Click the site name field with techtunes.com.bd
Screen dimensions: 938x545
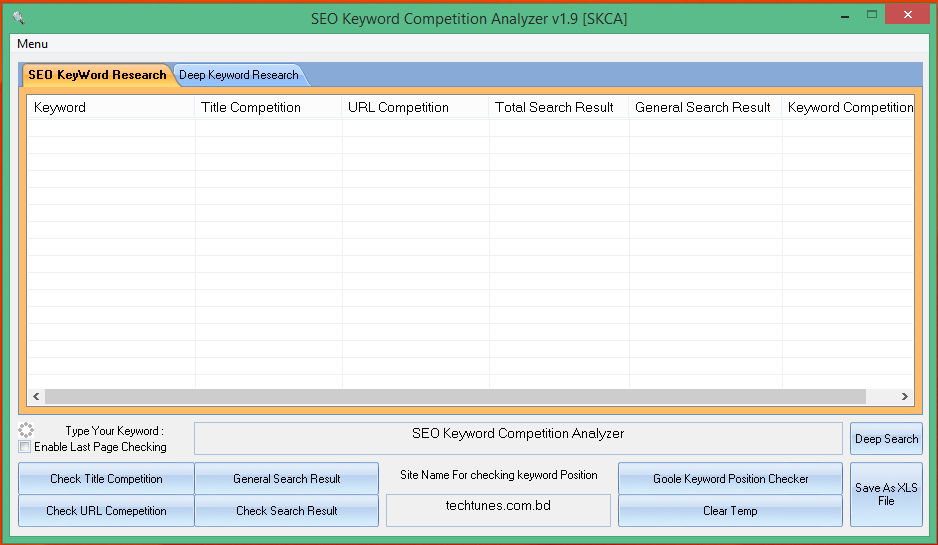(498, 510)
